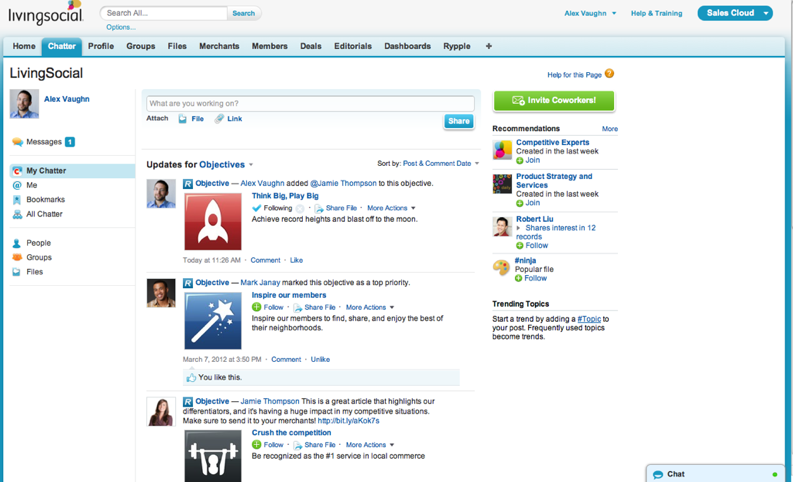
Task: Click the Share File icon under Inspire our members
Action: (298, 308)
